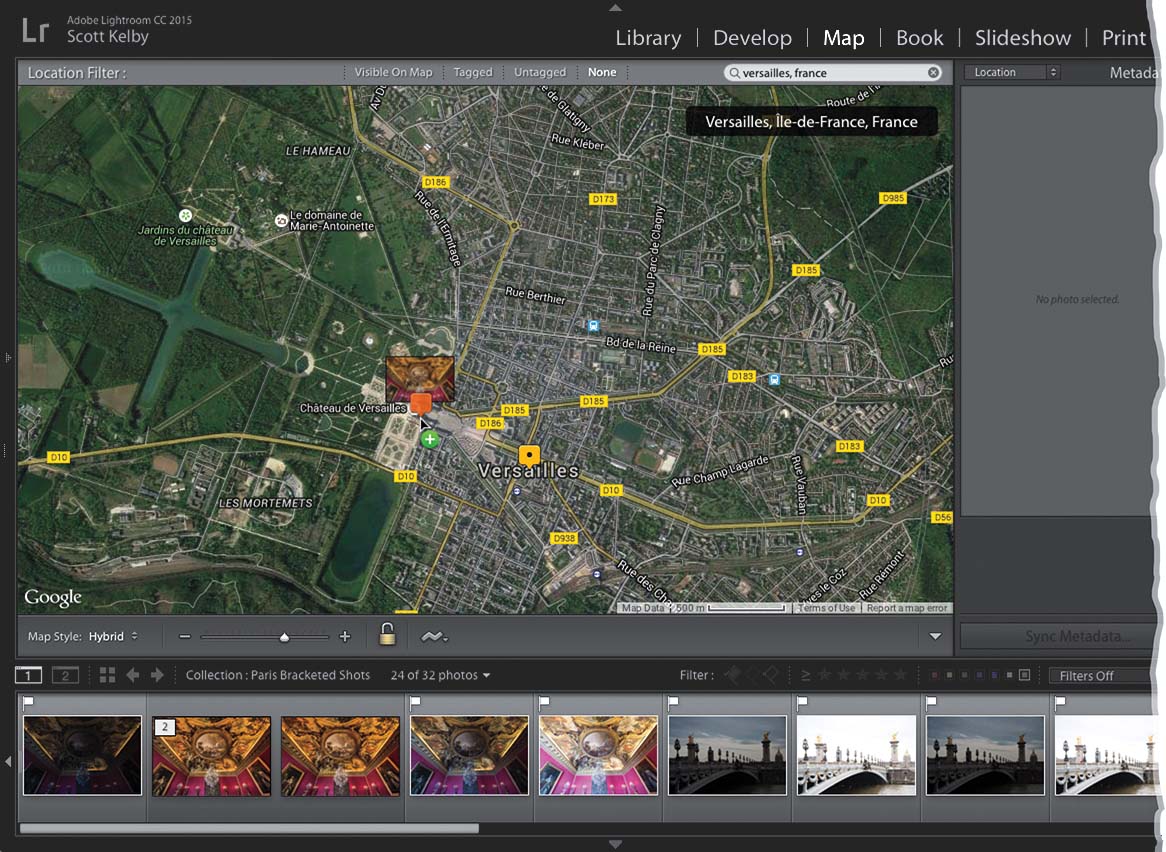Click the orange photo pin at Château de Versailles

coord(421,403)
